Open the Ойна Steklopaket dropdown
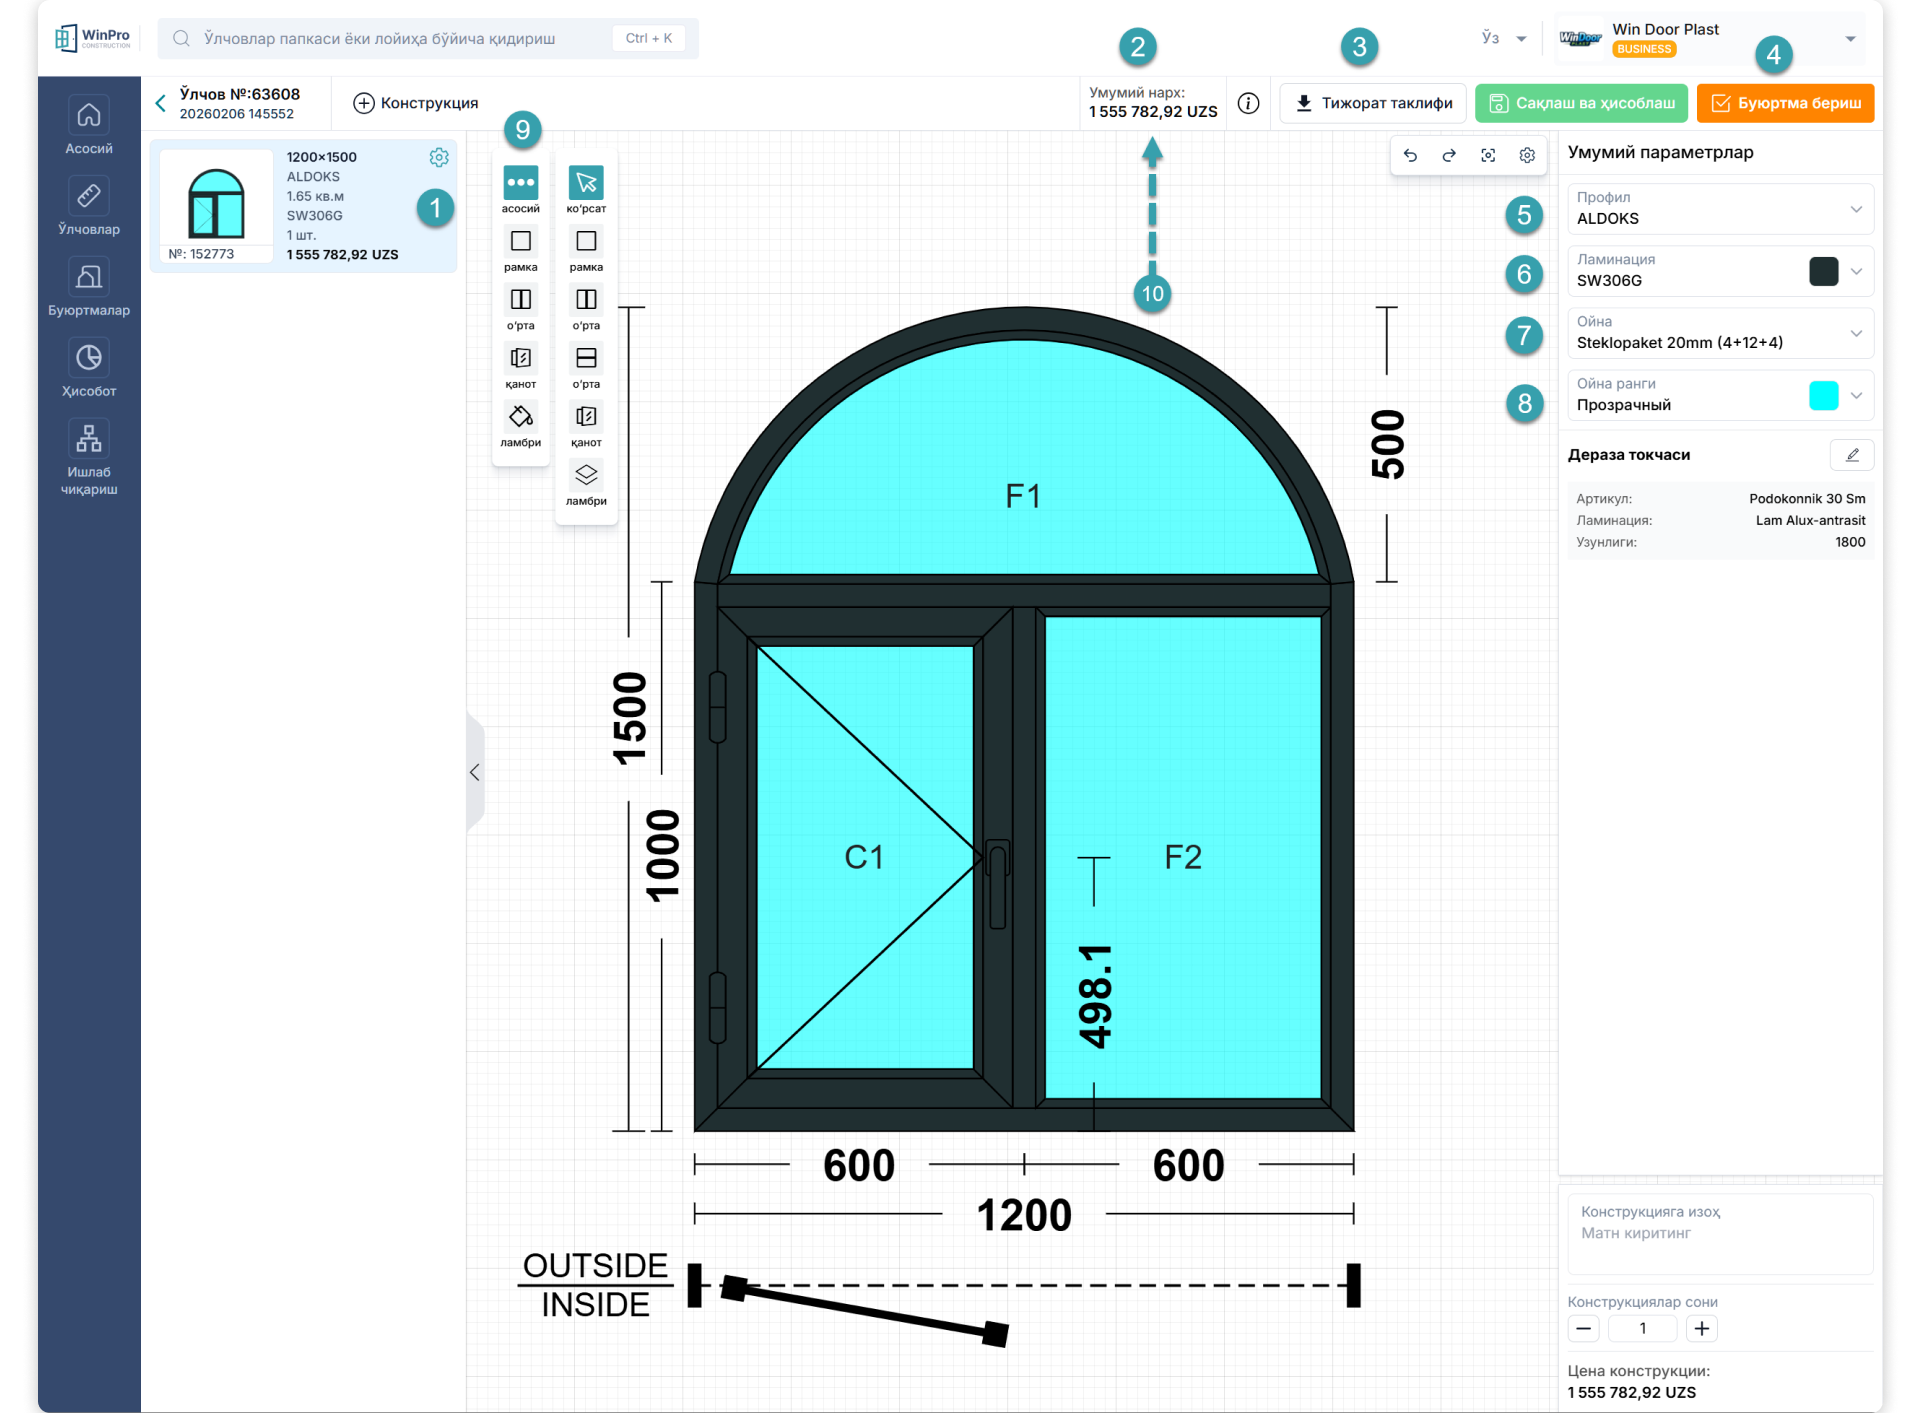The width and height of the screenshot is (1920, 1413). tap(1720, 333)
